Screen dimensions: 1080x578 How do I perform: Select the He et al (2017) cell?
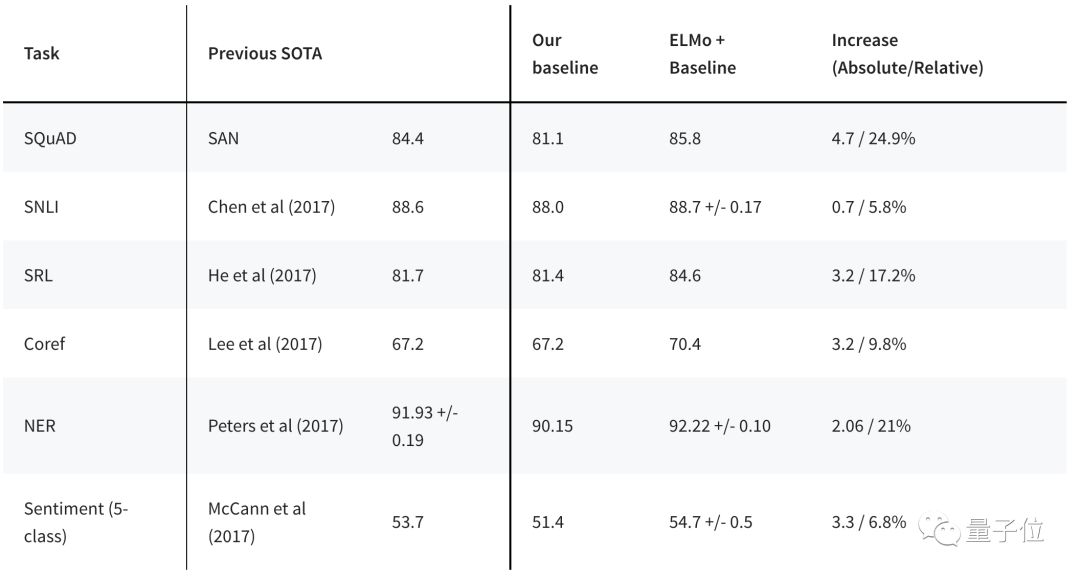click(x=262, y=275)
